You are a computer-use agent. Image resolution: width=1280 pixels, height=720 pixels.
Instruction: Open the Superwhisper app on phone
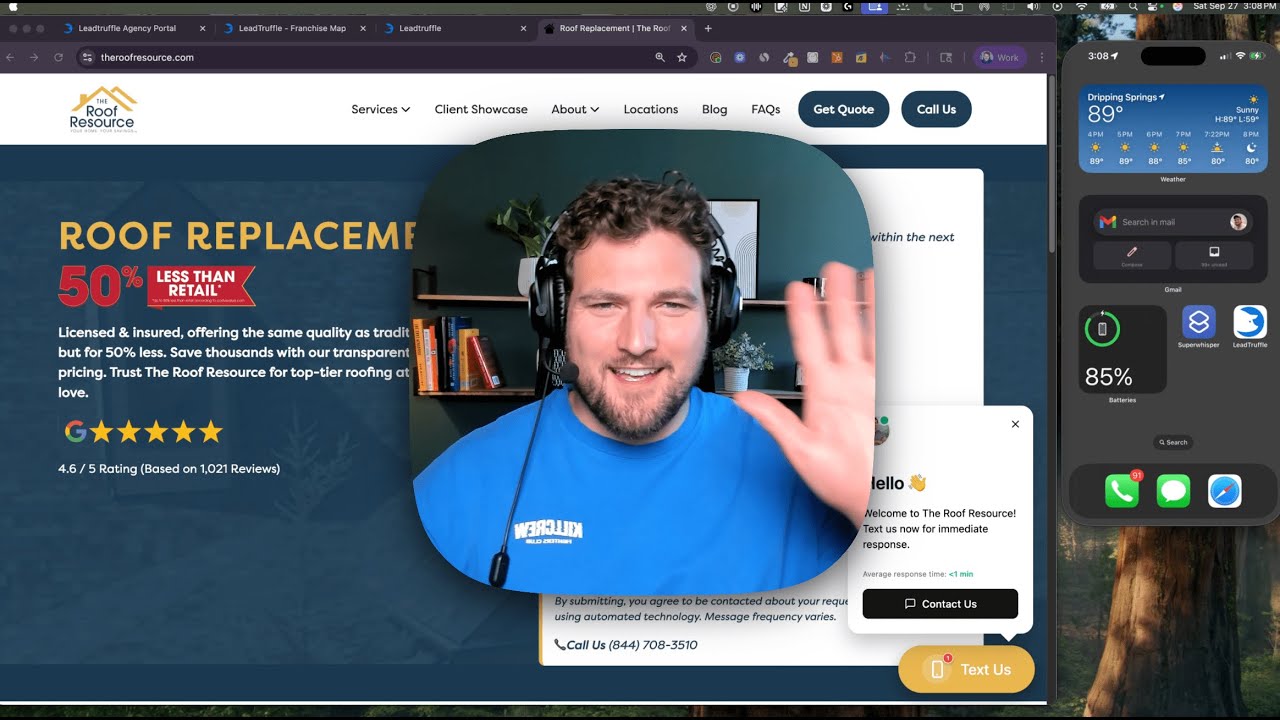pyautogui.click(x=1199, y=322)
